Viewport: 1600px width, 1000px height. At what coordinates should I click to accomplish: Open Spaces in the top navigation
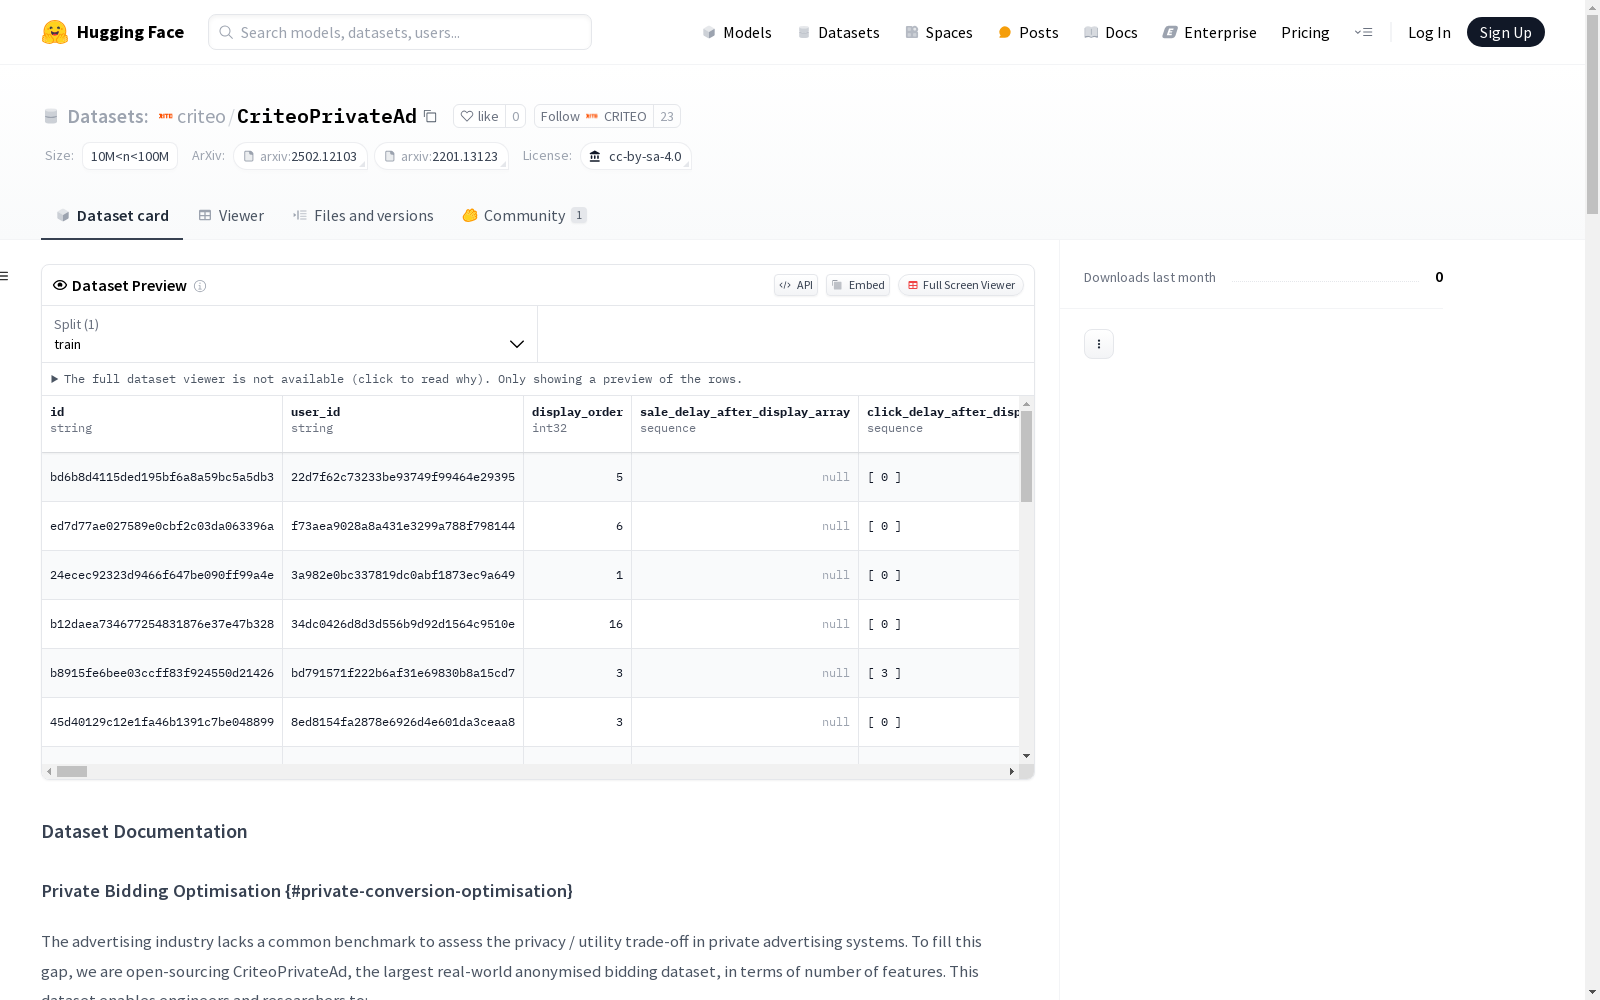point(939,32)
